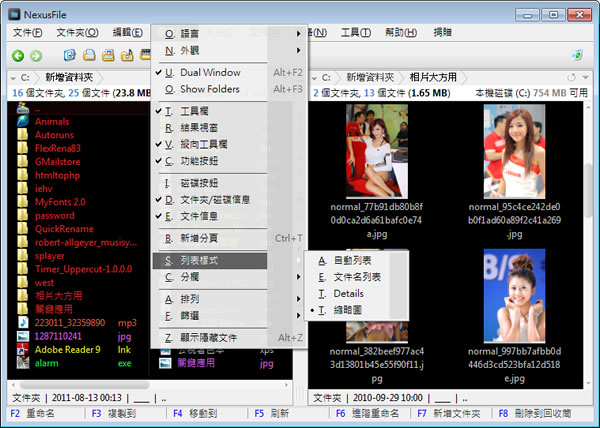
Task: Choose the Details list style
Action: [349, 293]
